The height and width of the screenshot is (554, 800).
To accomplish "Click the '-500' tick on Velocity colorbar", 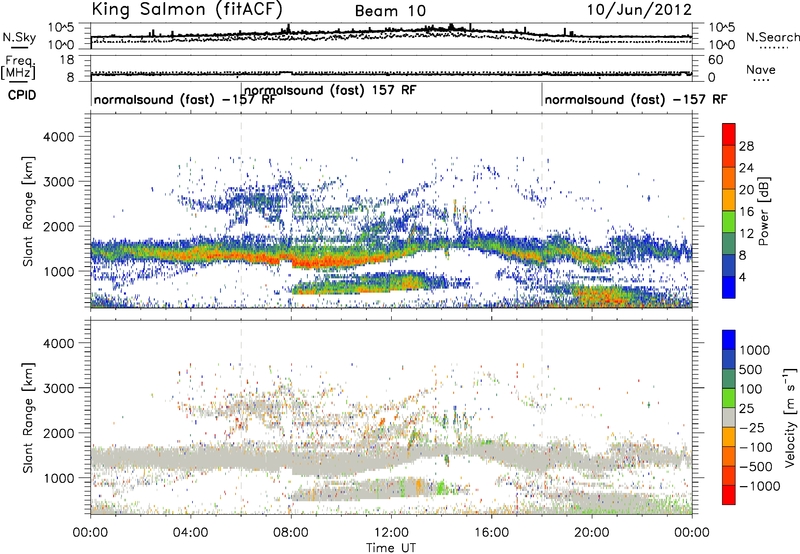I will [755, 467].
